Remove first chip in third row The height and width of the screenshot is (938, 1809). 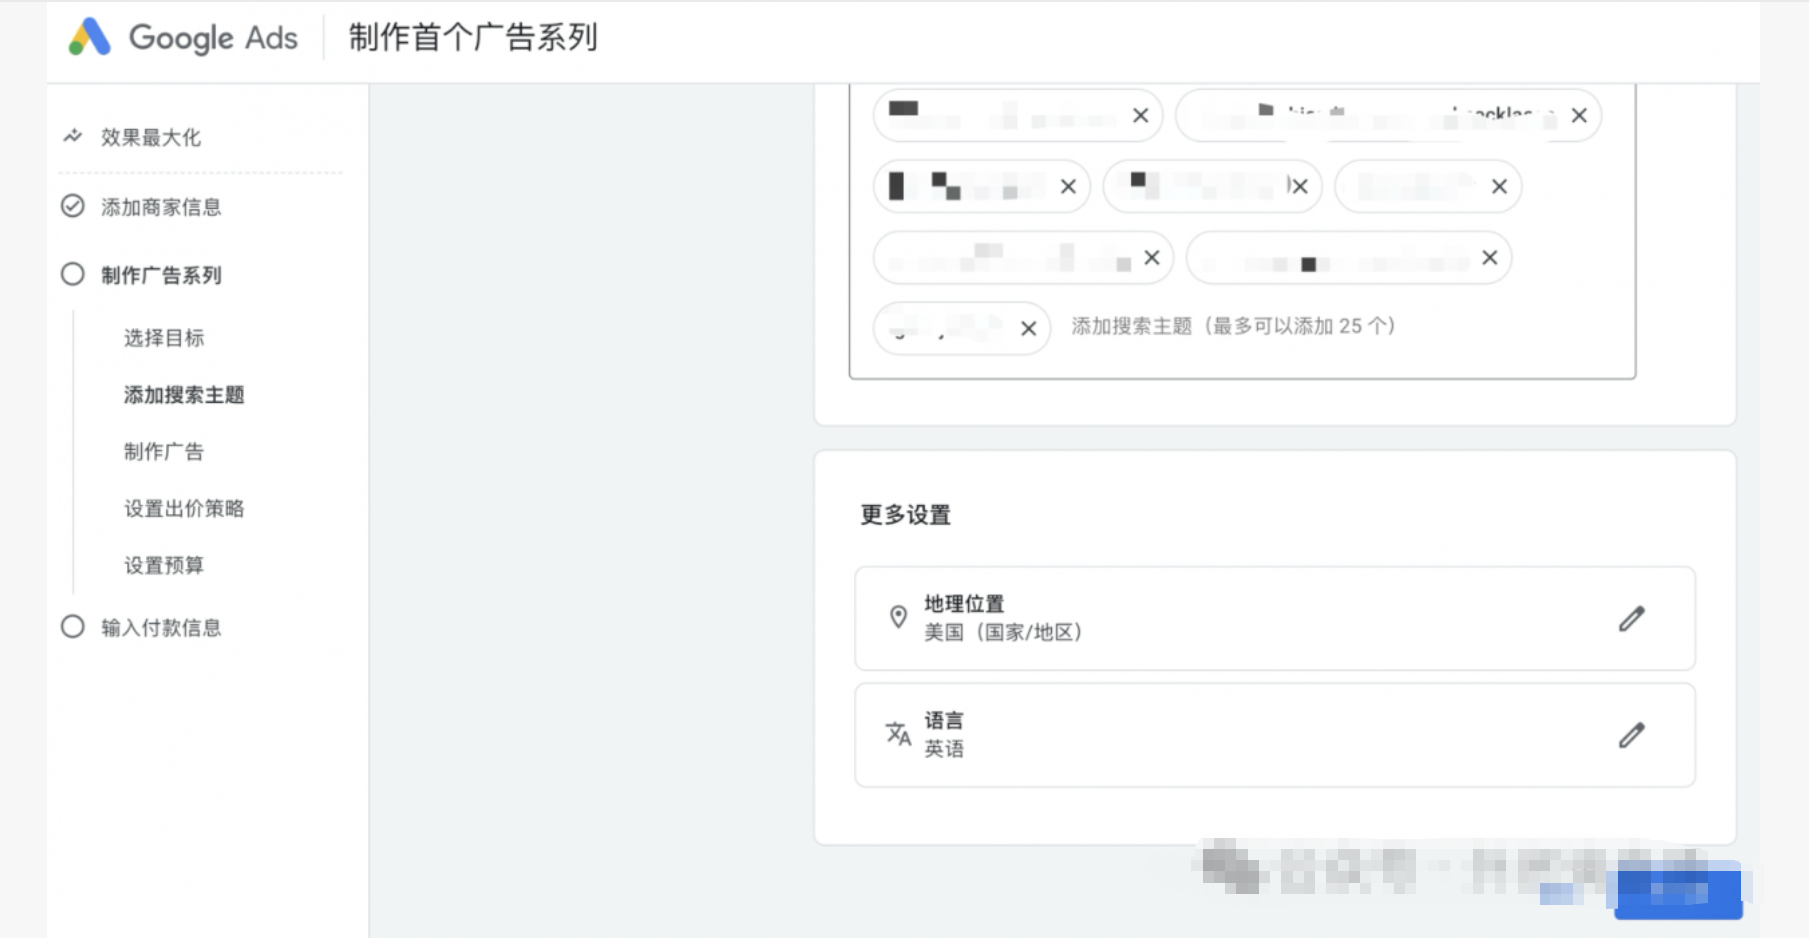[1152, 258]
